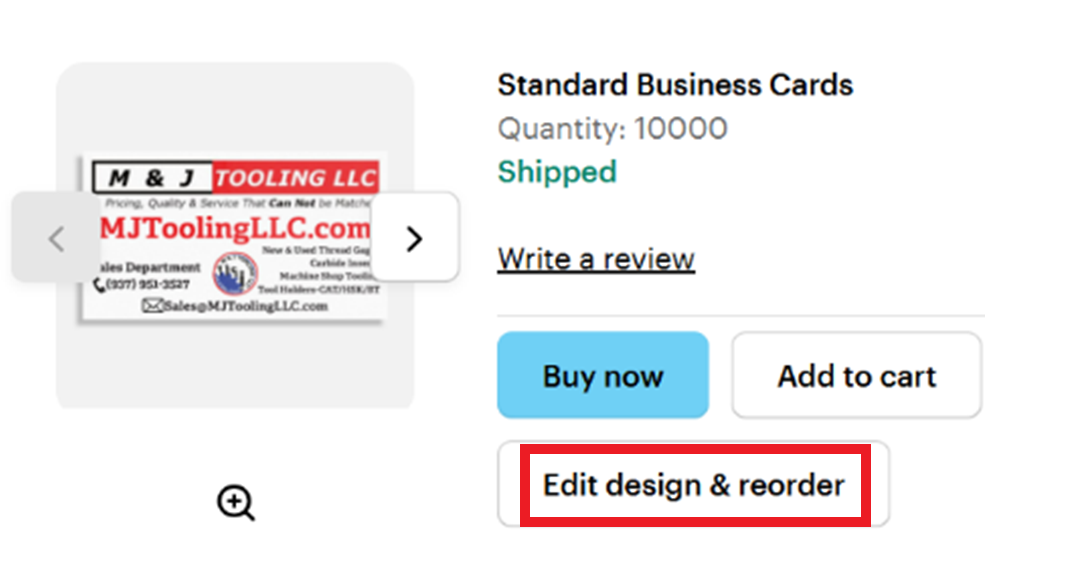Screen dimensions: 1070x569
Task: Open Edit design & reorder
Action: click(x=694, y=485)
